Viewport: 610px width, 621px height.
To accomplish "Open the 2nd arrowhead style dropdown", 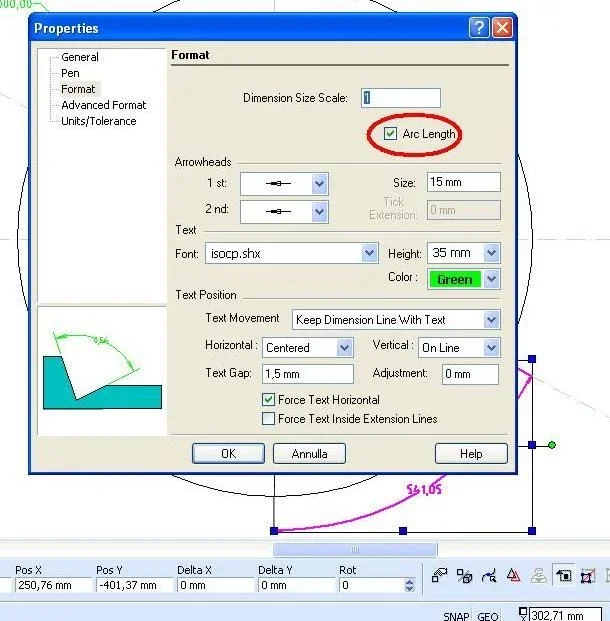I will click(x=320, y=211).
